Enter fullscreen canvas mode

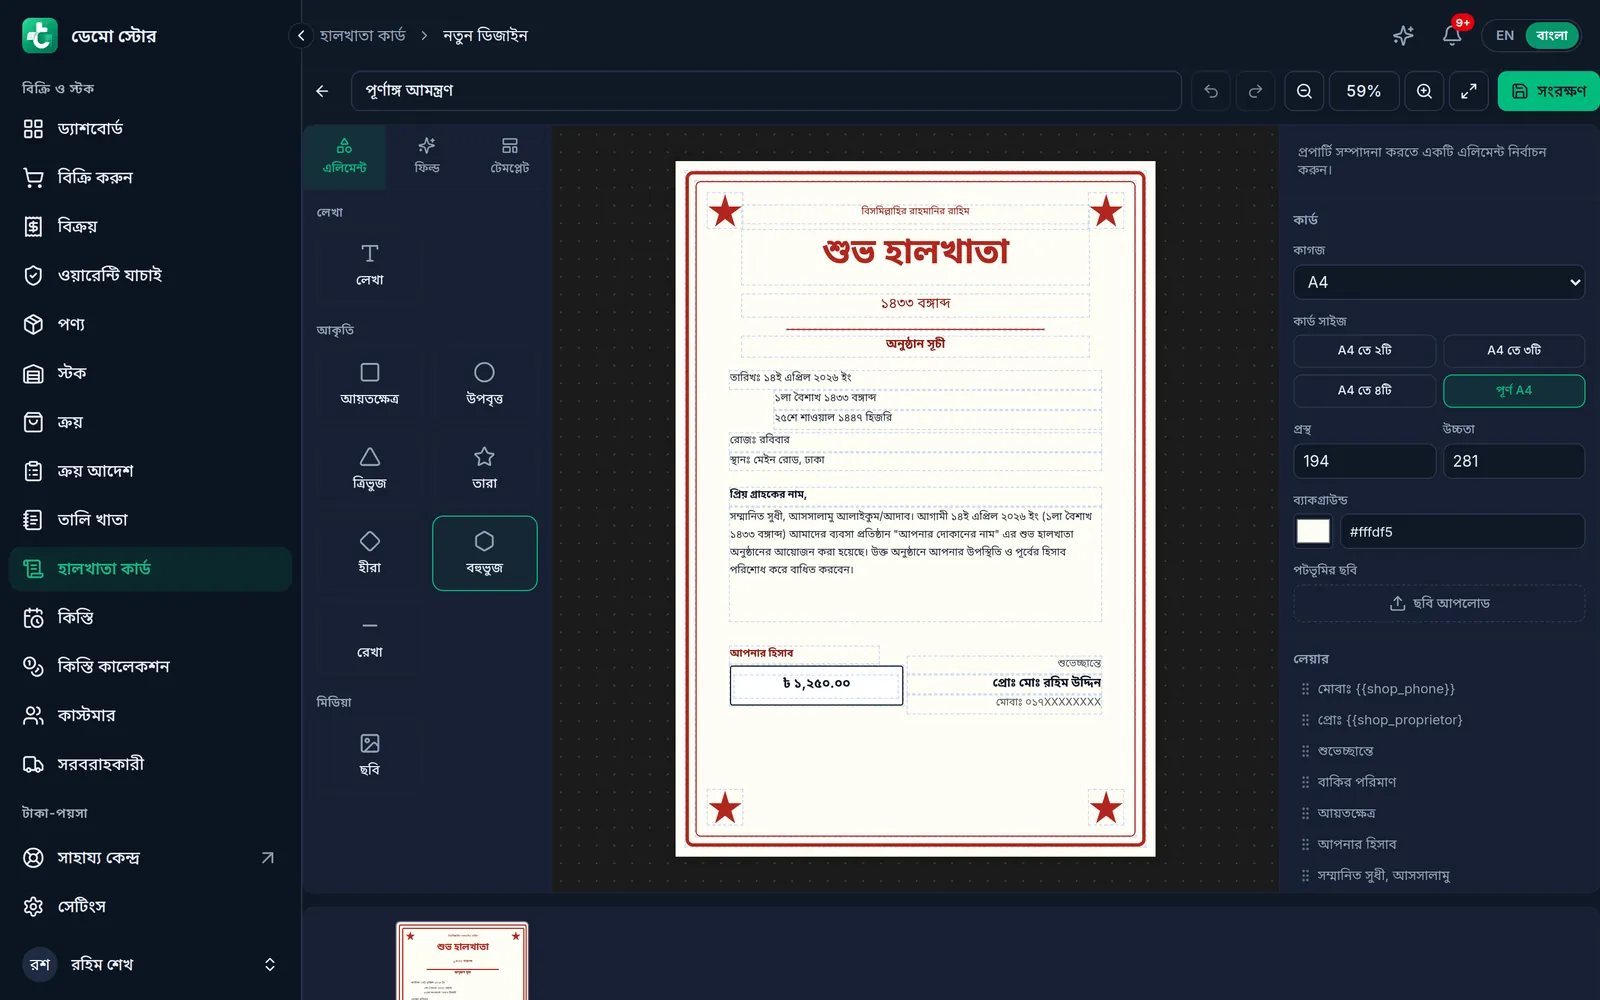[1469, 91]
